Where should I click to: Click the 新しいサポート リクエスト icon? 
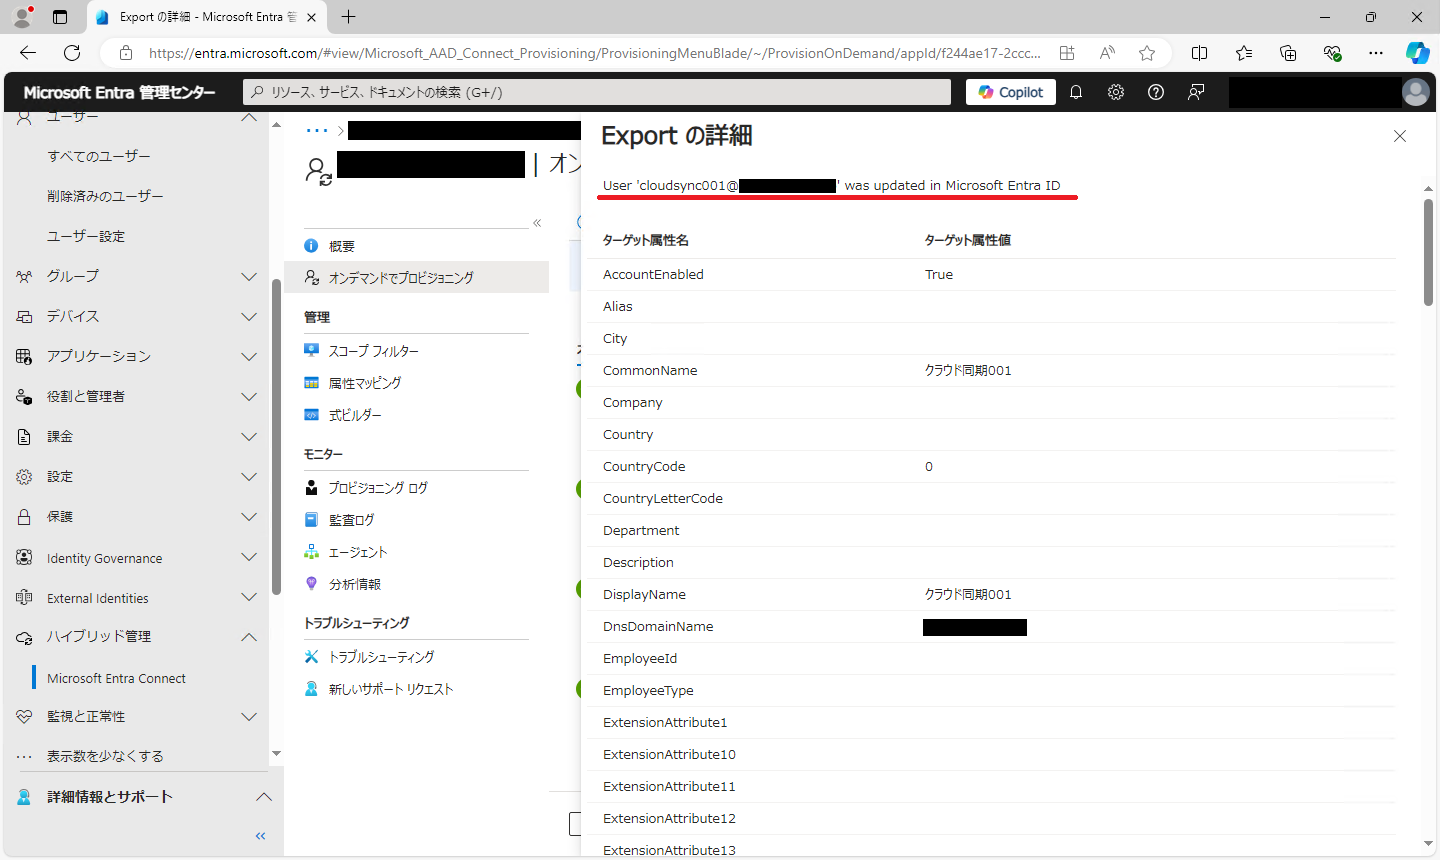pyautogui.click(x=311, y=689)
